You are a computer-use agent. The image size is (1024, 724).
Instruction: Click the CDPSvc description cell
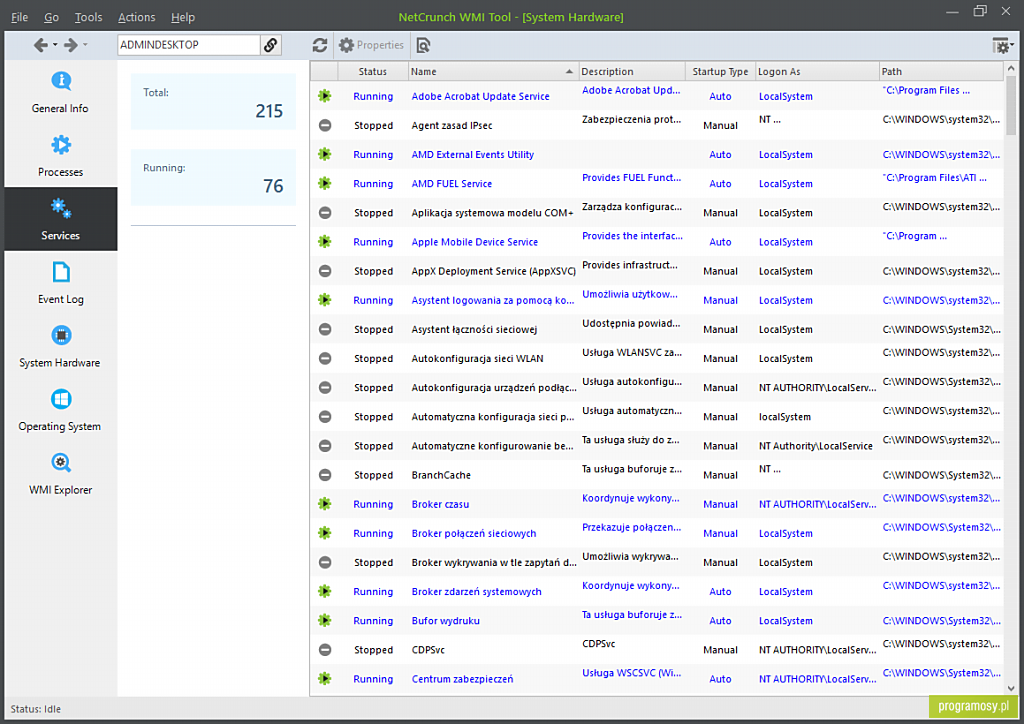pos(598,644)
